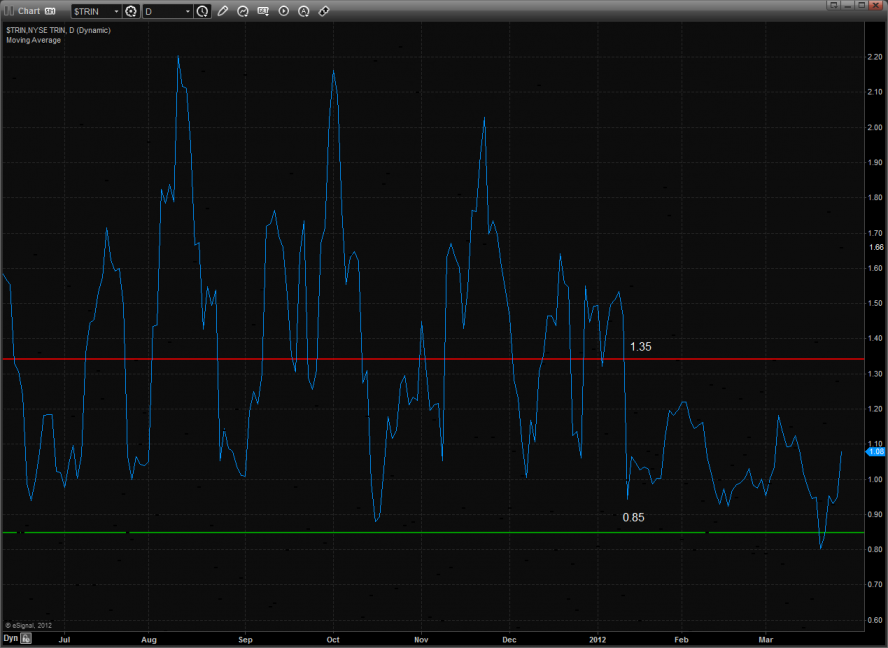Click the circled A alert icon
This screenshot has width=888, height=648.
coord(304,11)
